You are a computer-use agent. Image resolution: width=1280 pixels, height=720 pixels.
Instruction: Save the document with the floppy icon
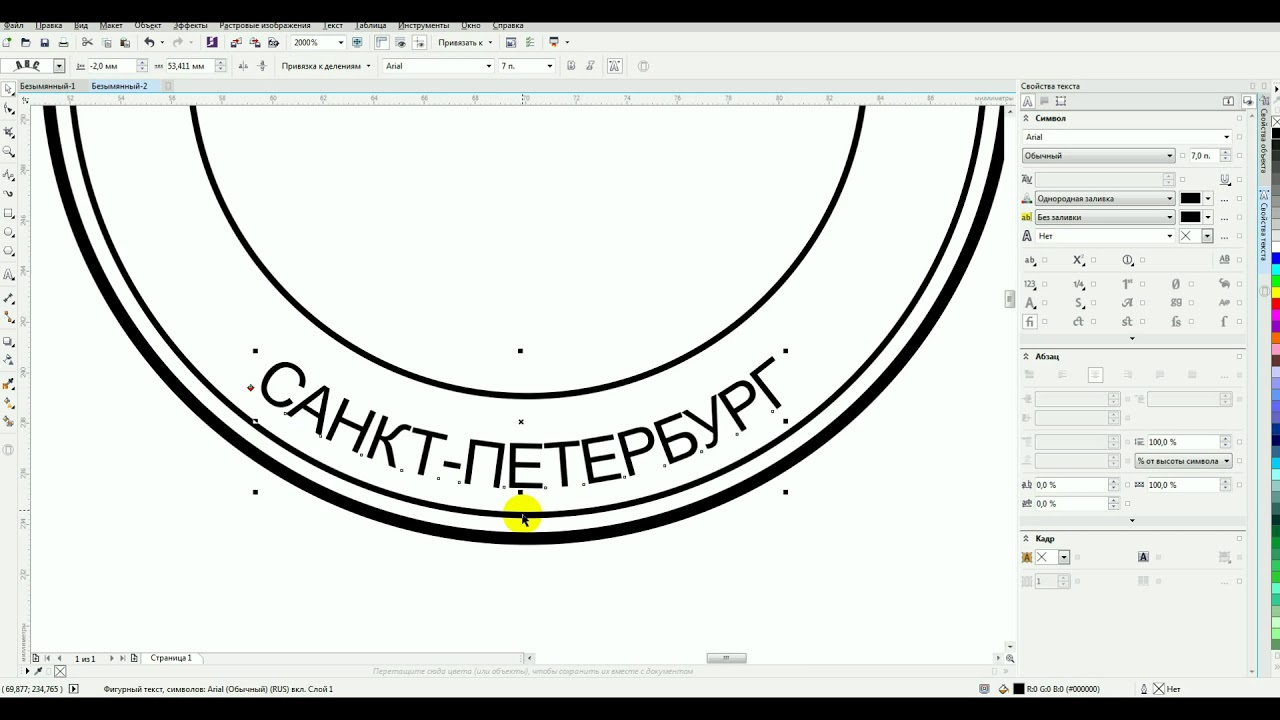click(44, 43)
